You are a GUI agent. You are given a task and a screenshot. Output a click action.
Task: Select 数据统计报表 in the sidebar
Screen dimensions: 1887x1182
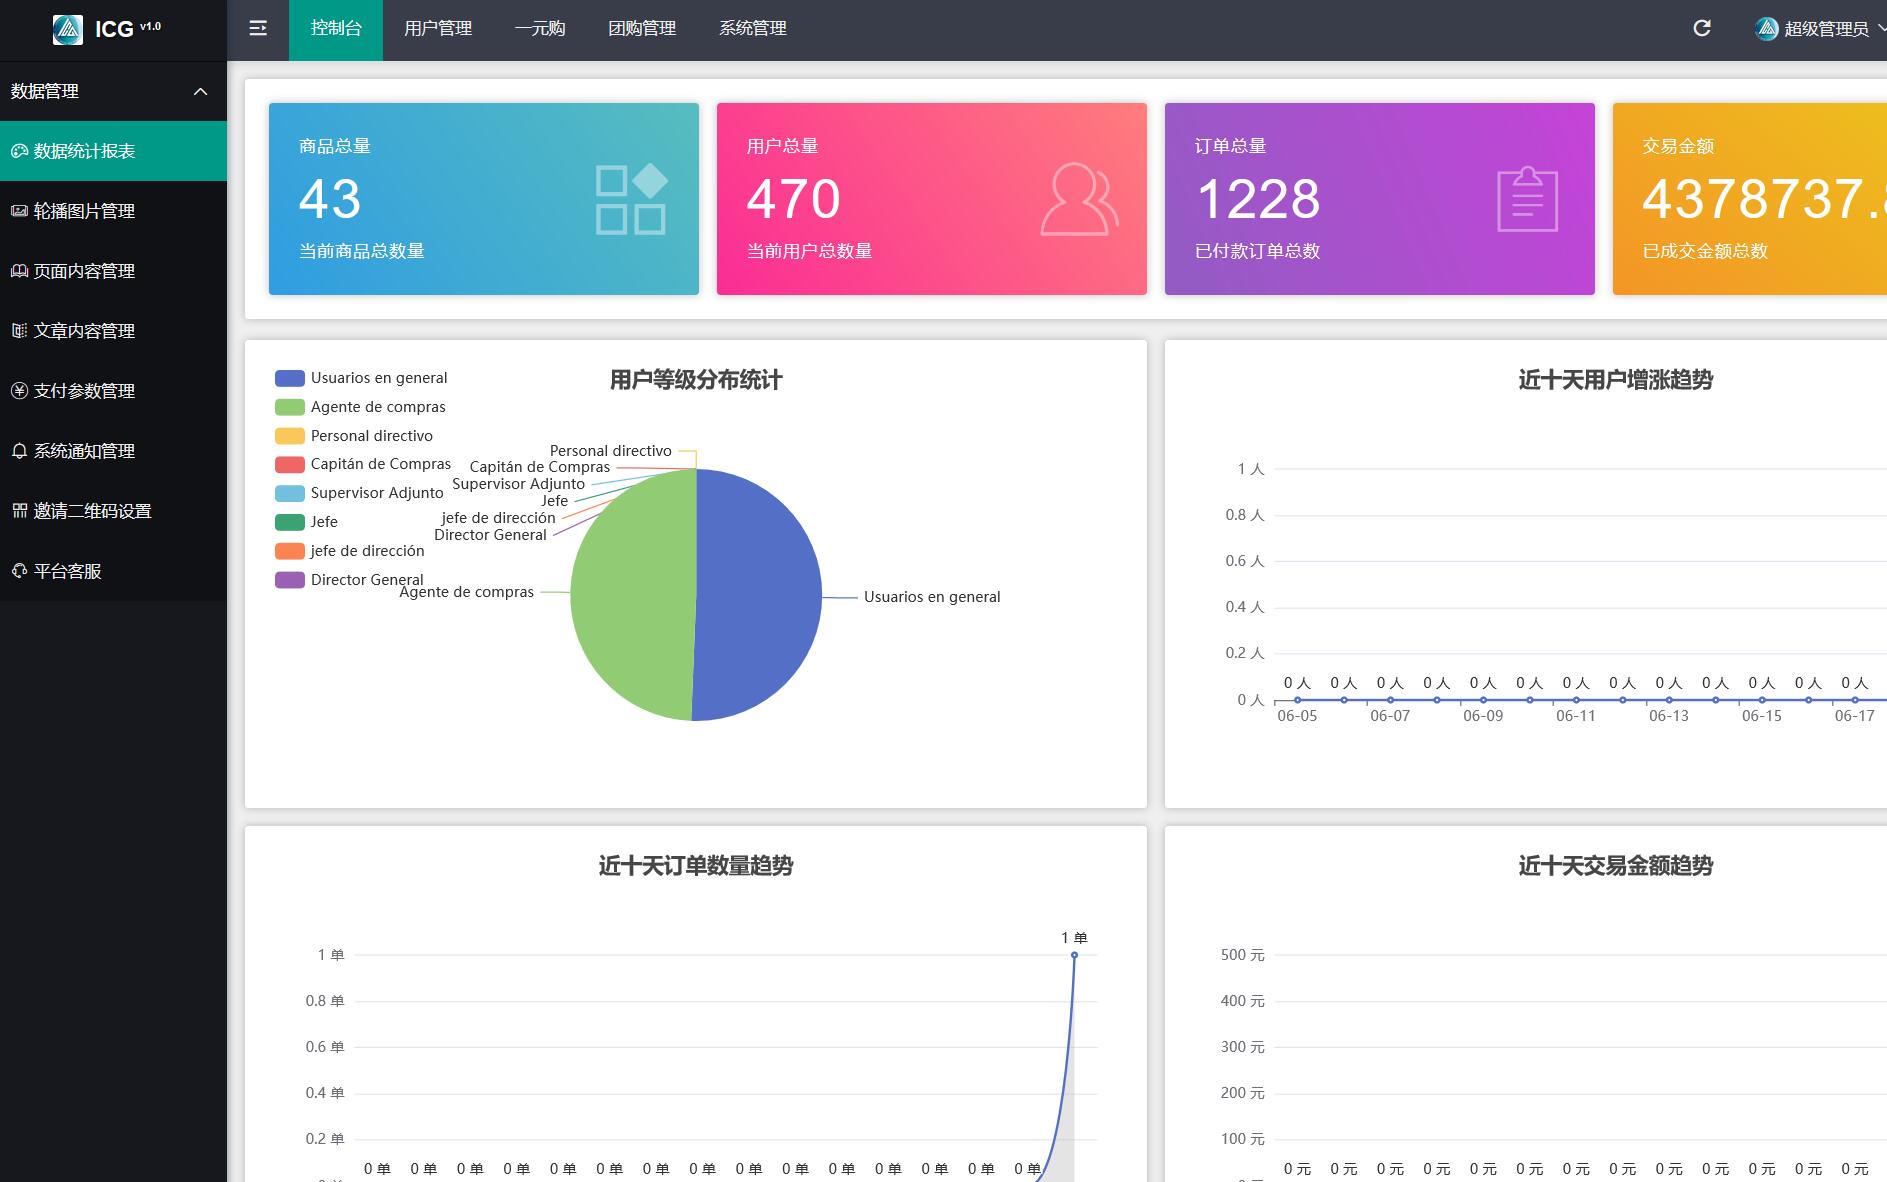click(113, 151)
